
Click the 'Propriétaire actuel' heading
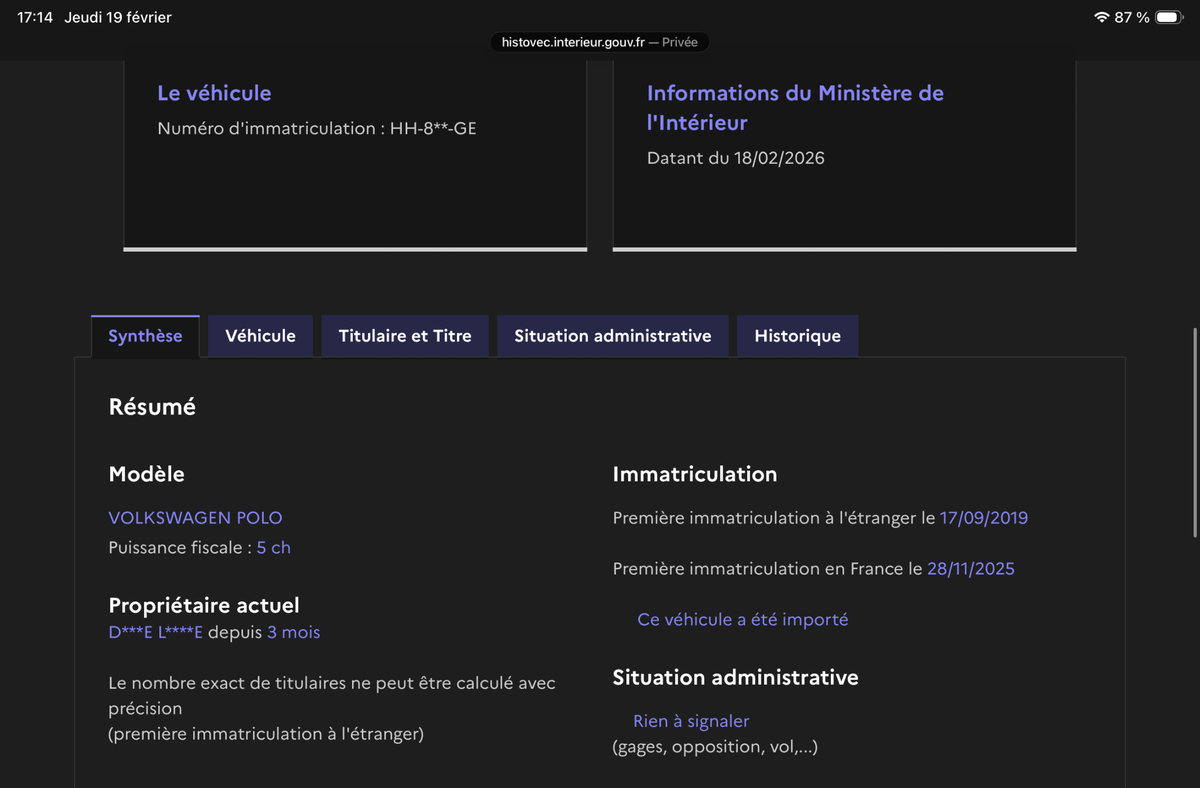point(204,605)
